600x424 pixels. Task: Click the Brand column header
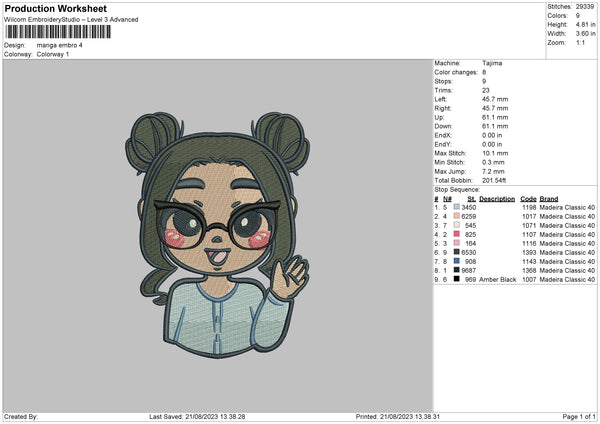click(x=549, y=199)
